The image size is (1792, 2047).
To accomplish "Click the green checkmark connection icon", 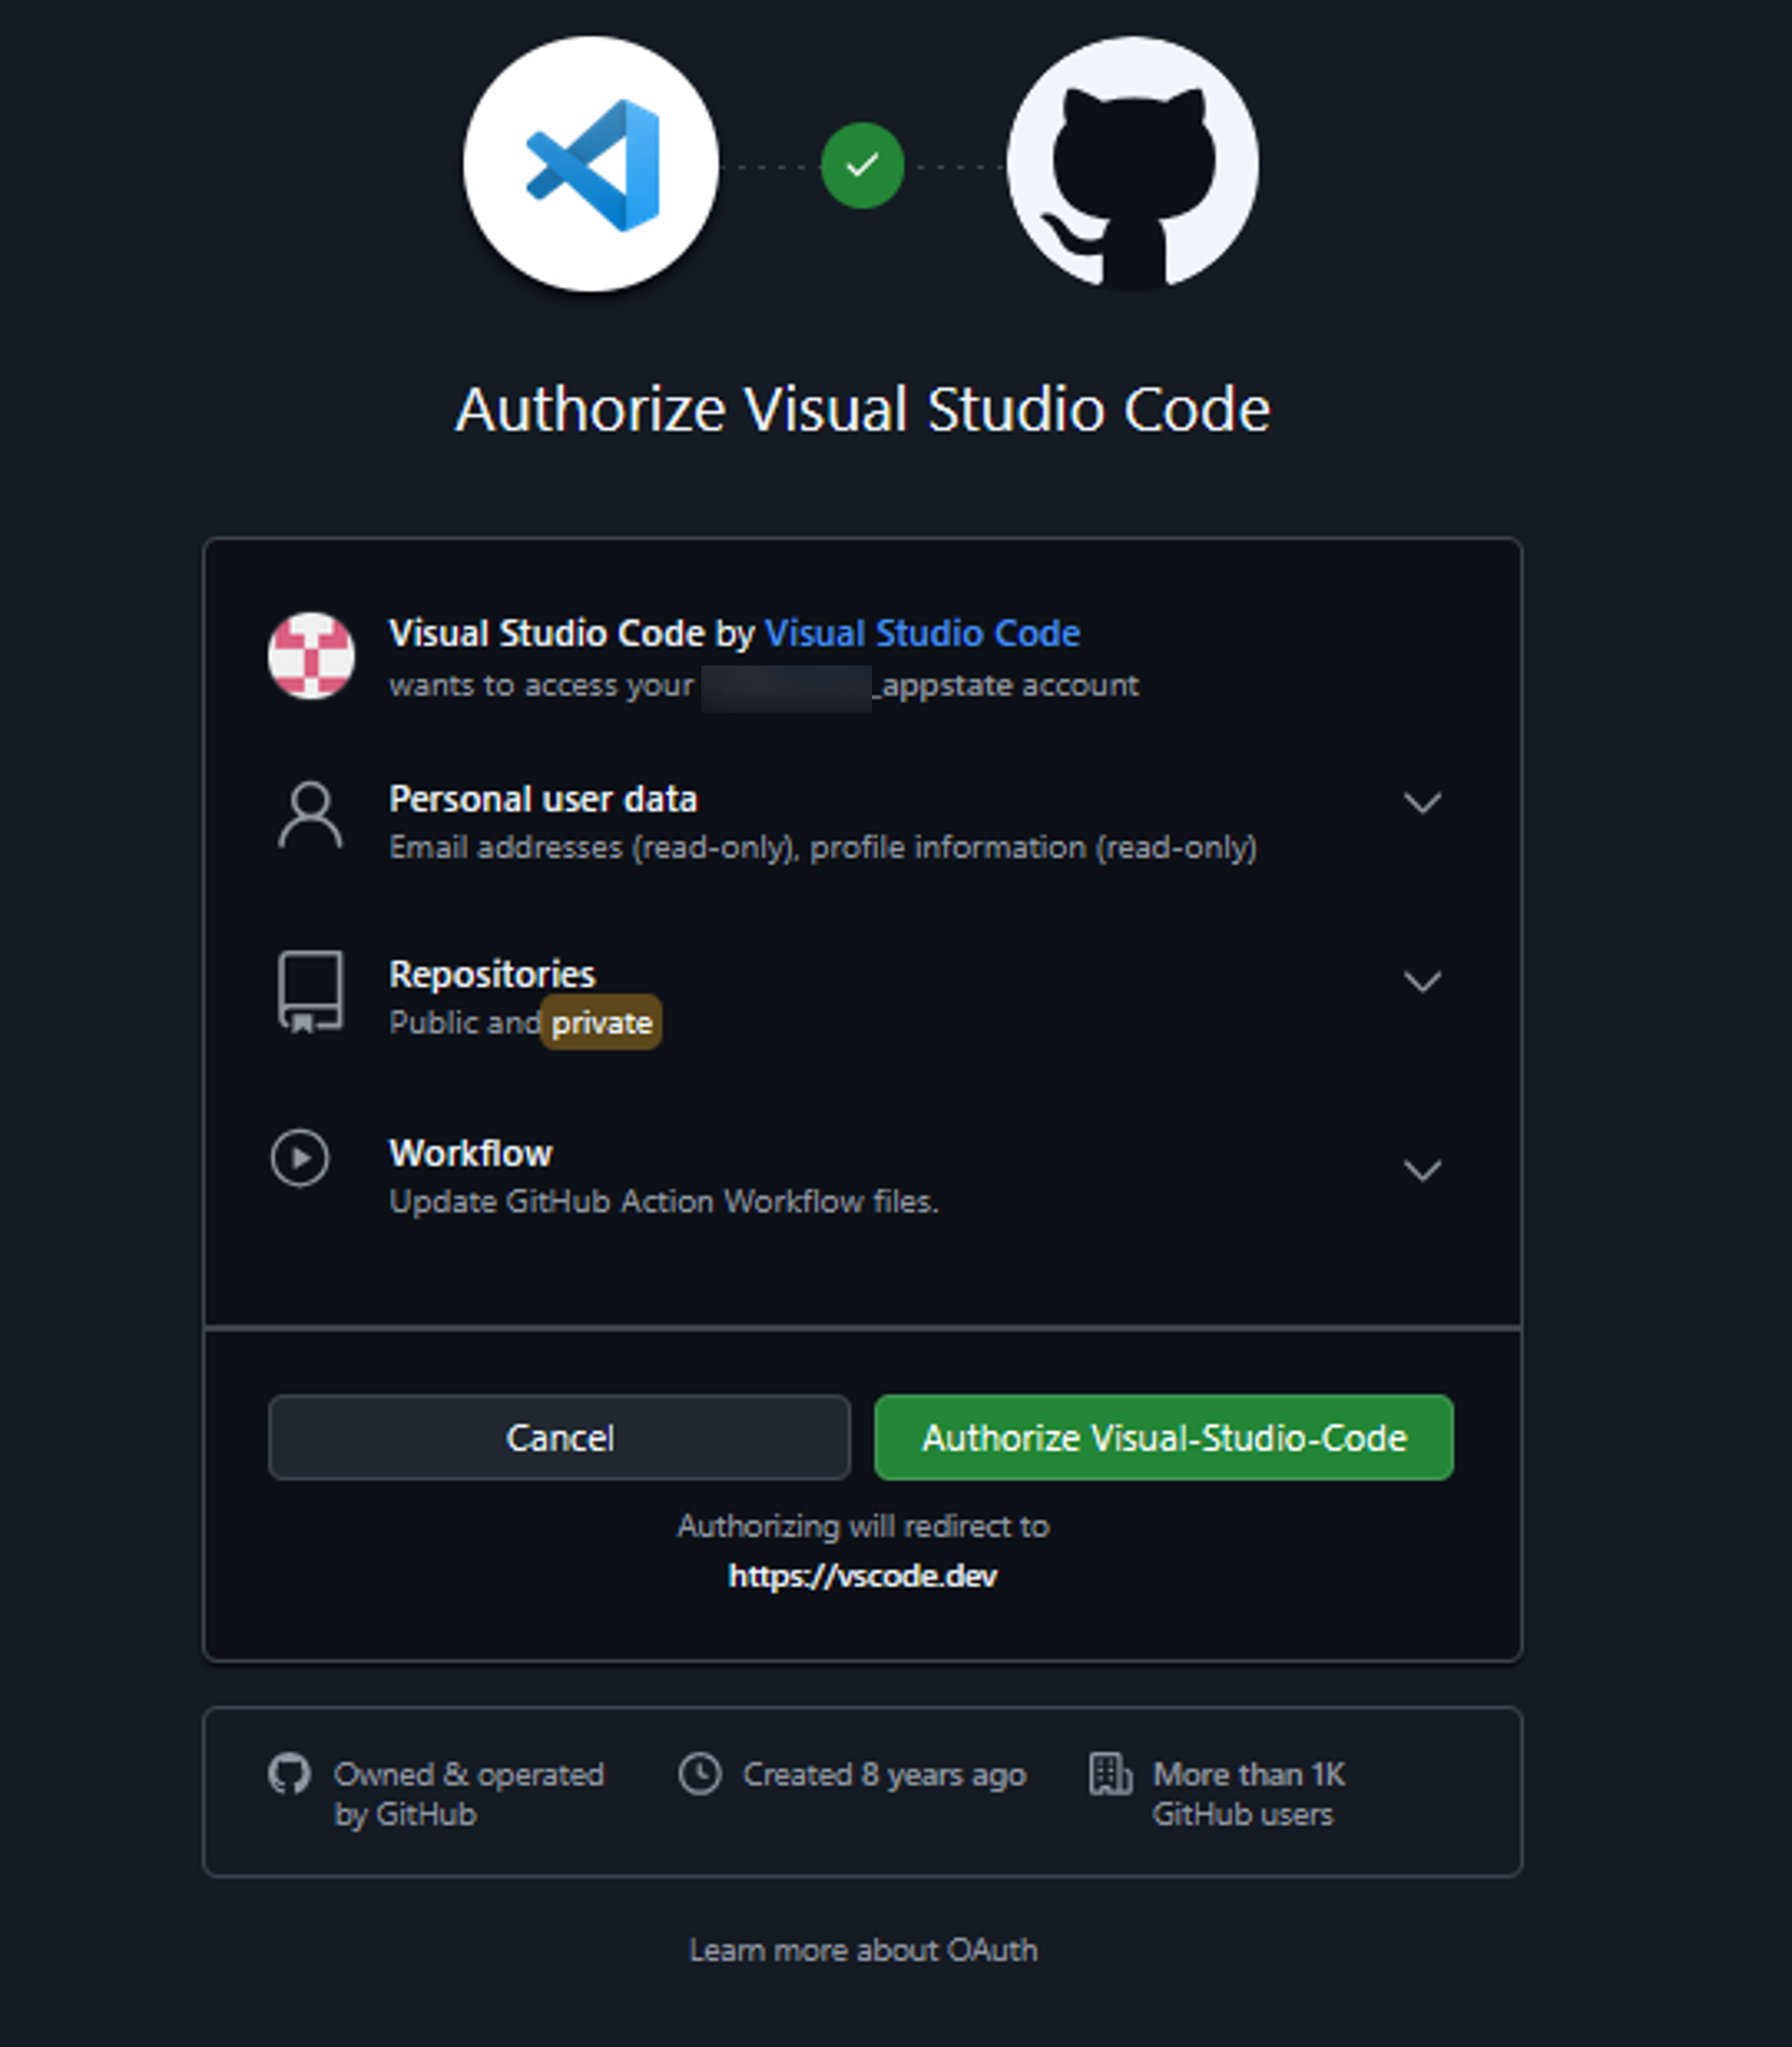I will click(862, 163).
